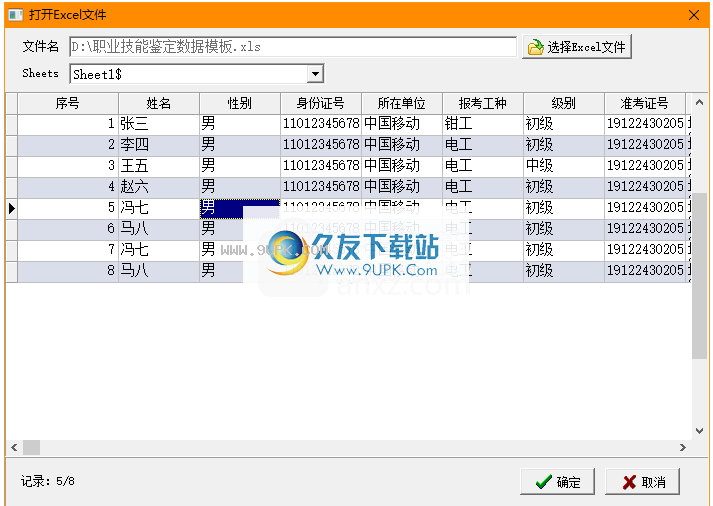
Task: Click the vertical scrollbar down arrow
Action: [x=699, y=431]
